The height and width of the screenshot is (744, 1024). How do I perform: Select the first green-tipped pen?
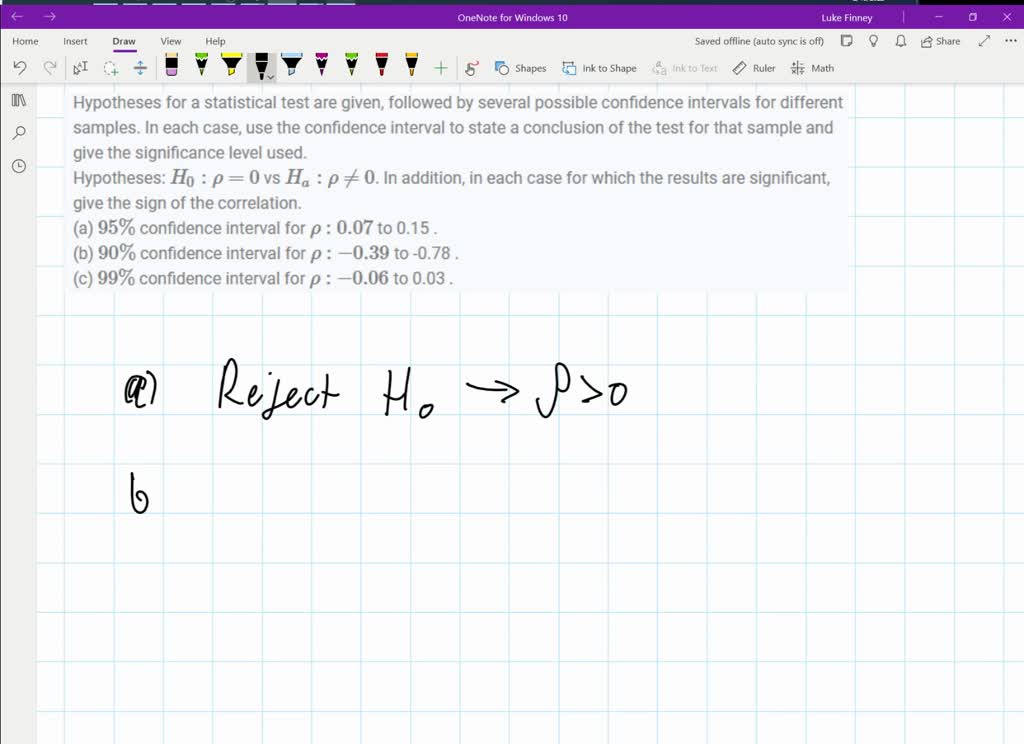click(201, 65)
